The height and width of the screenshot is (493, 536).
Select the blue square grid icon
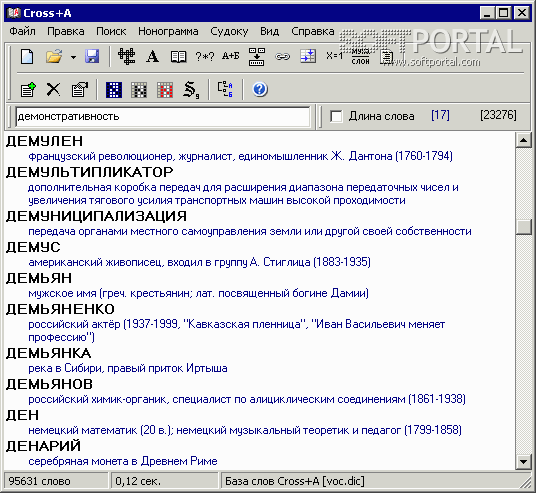[114, 90]
